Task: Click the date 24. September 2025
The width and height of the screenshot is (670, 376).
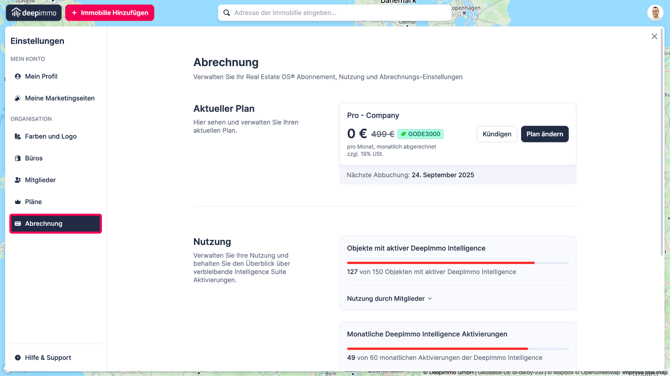Action: 443,175
